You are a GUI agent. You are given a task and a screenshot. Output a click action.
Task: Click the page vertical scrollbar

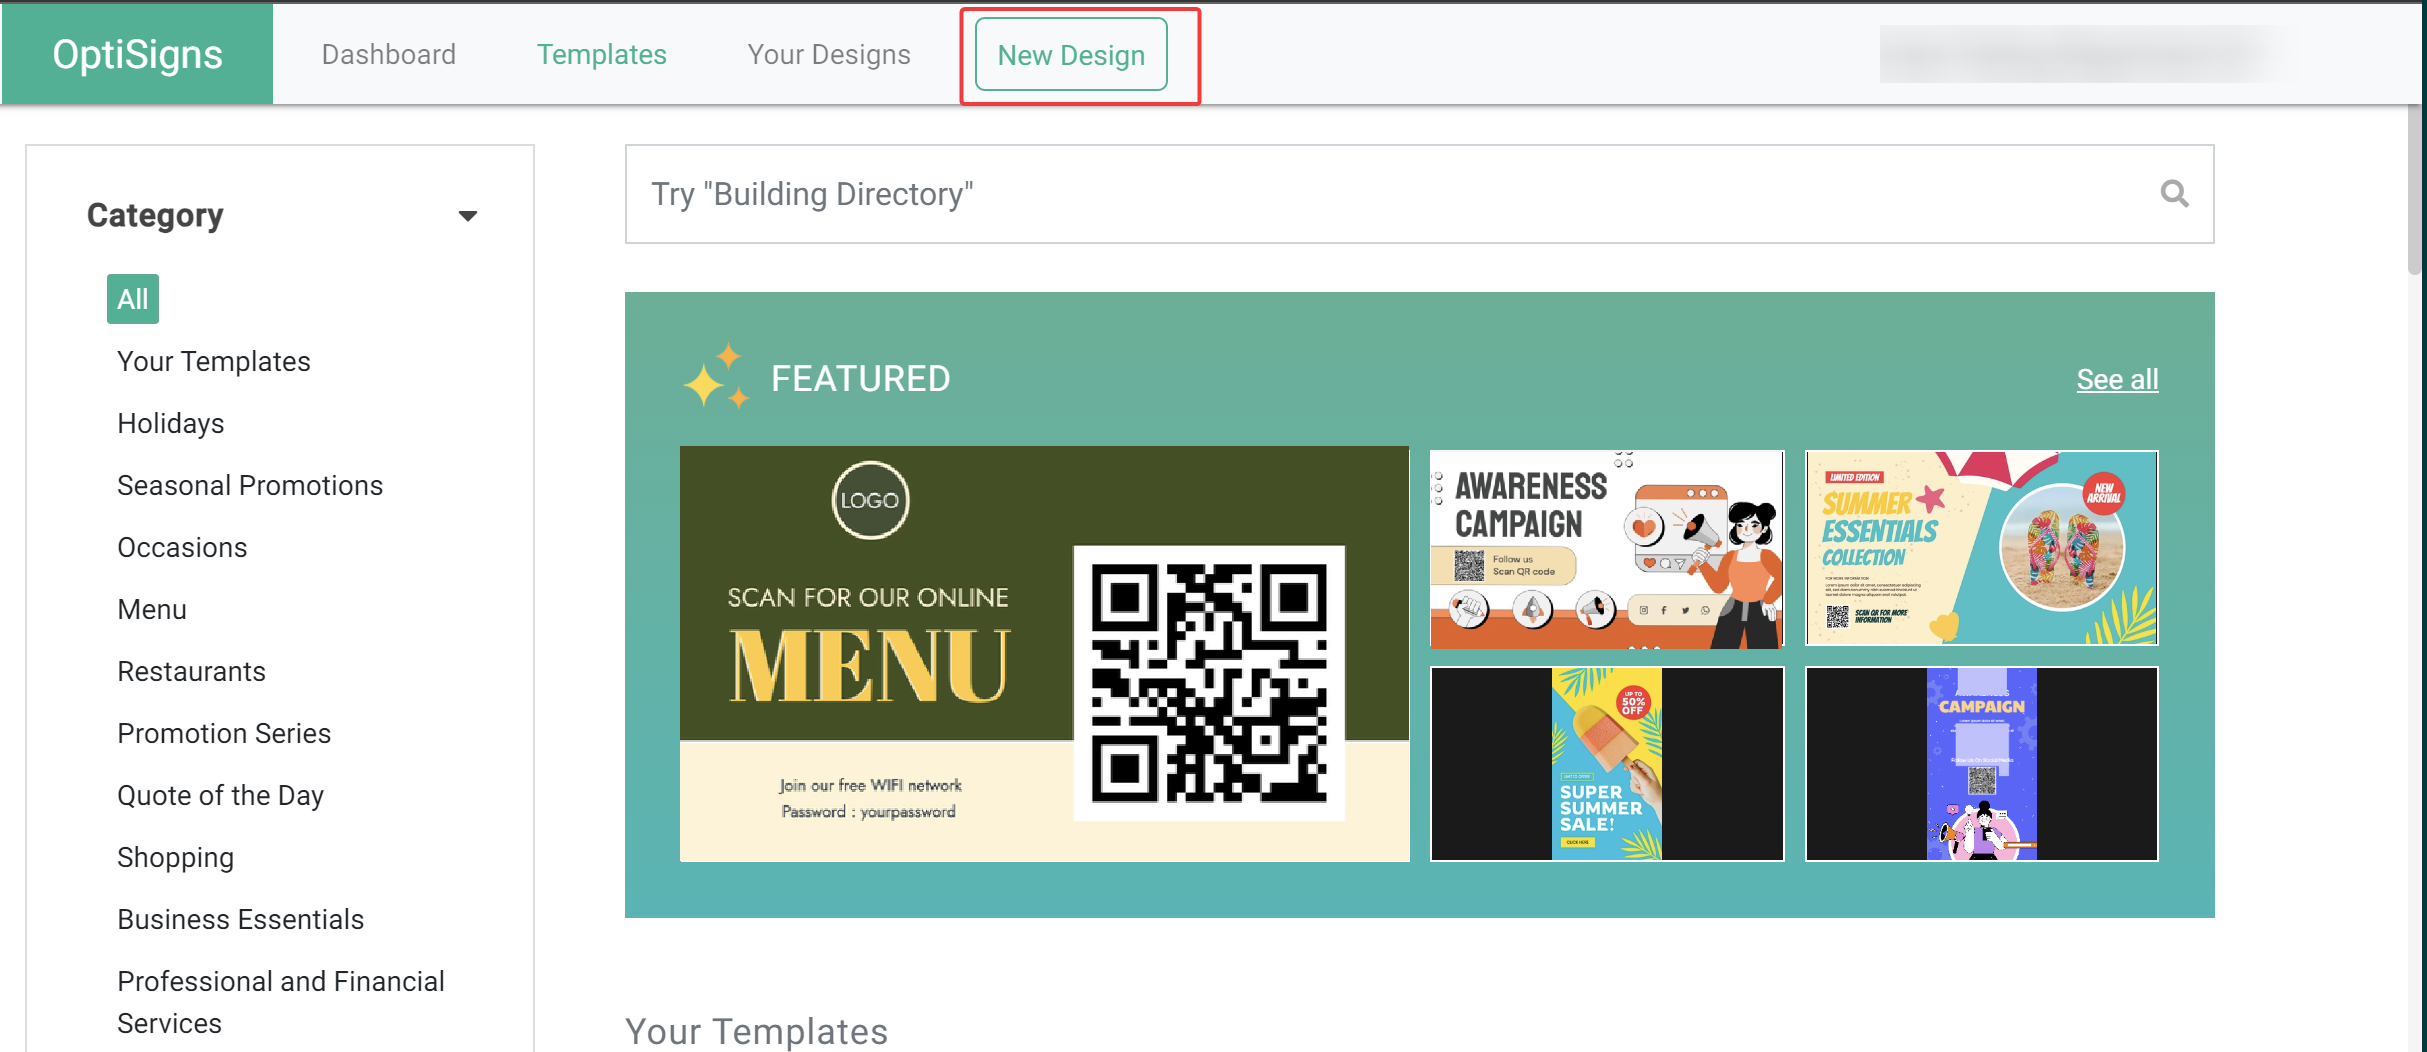click(2415, 190)
